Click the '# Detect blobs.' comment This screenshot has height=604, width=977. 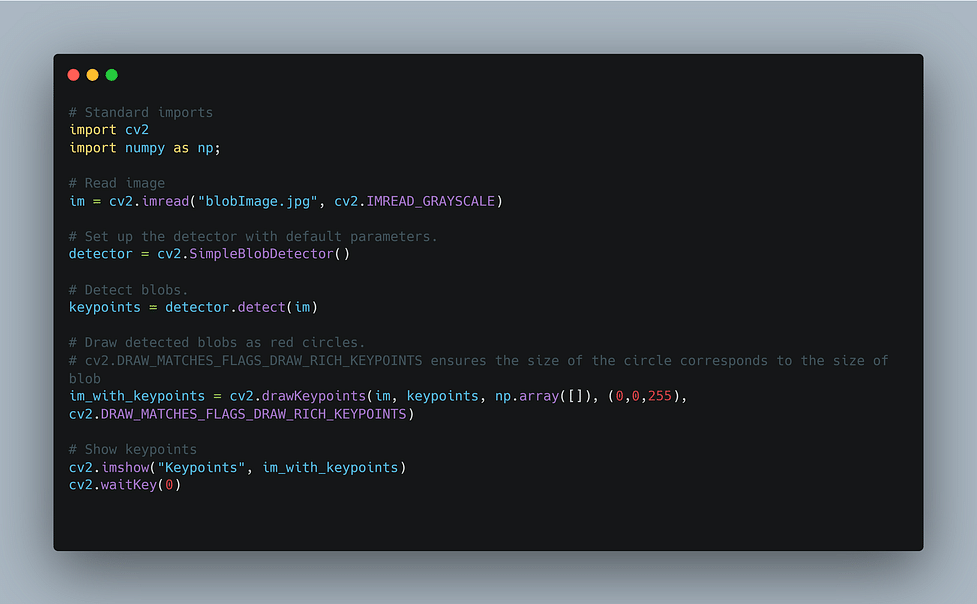pyautogui.click(x=128, y=290)
